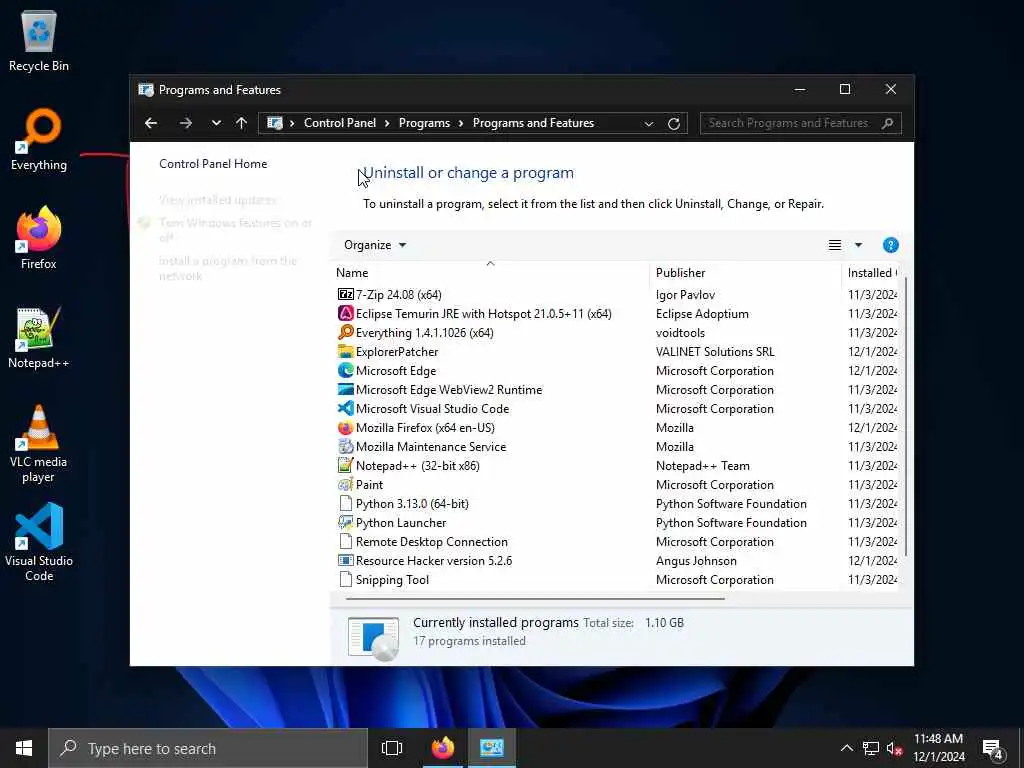Click the Microsoft Visual Studio Code list icon
Image resolution: width=1024 pixels, height=768 pixels.
(x=345, y=408)
